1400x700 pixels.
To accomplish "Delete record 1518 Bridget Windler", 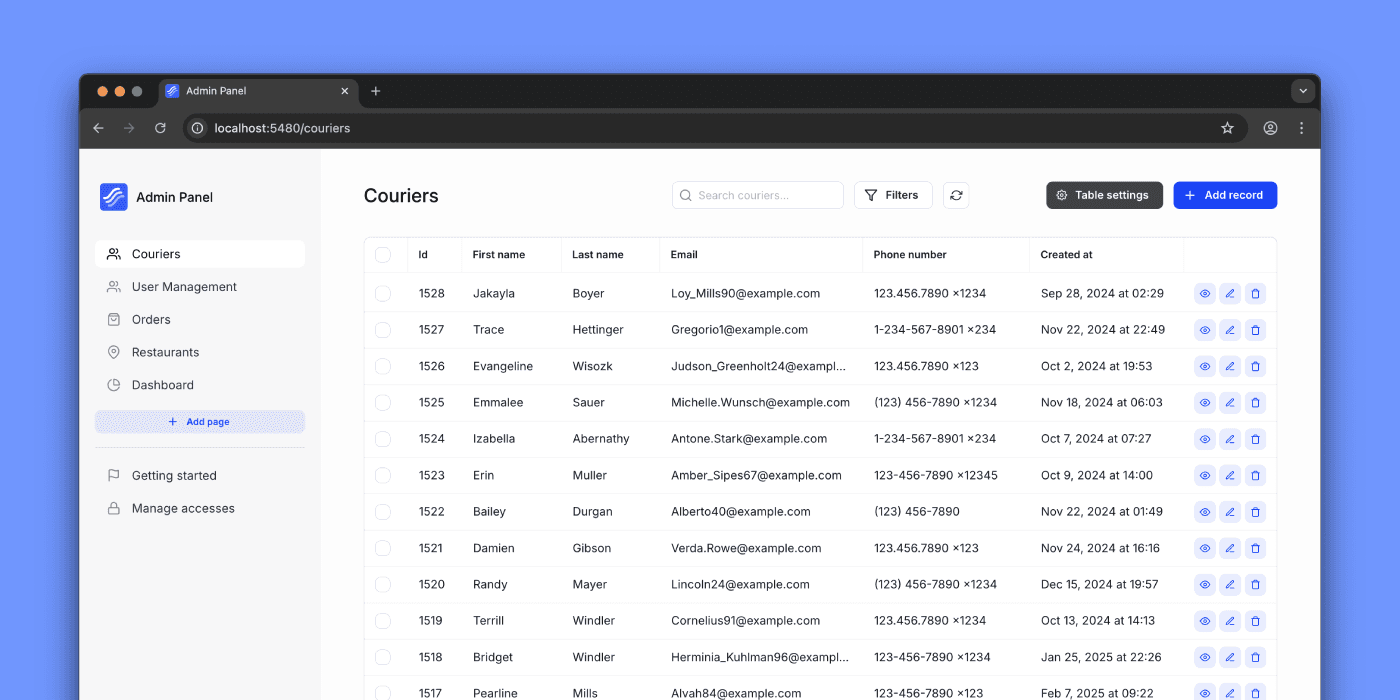I will point(1255,657).
